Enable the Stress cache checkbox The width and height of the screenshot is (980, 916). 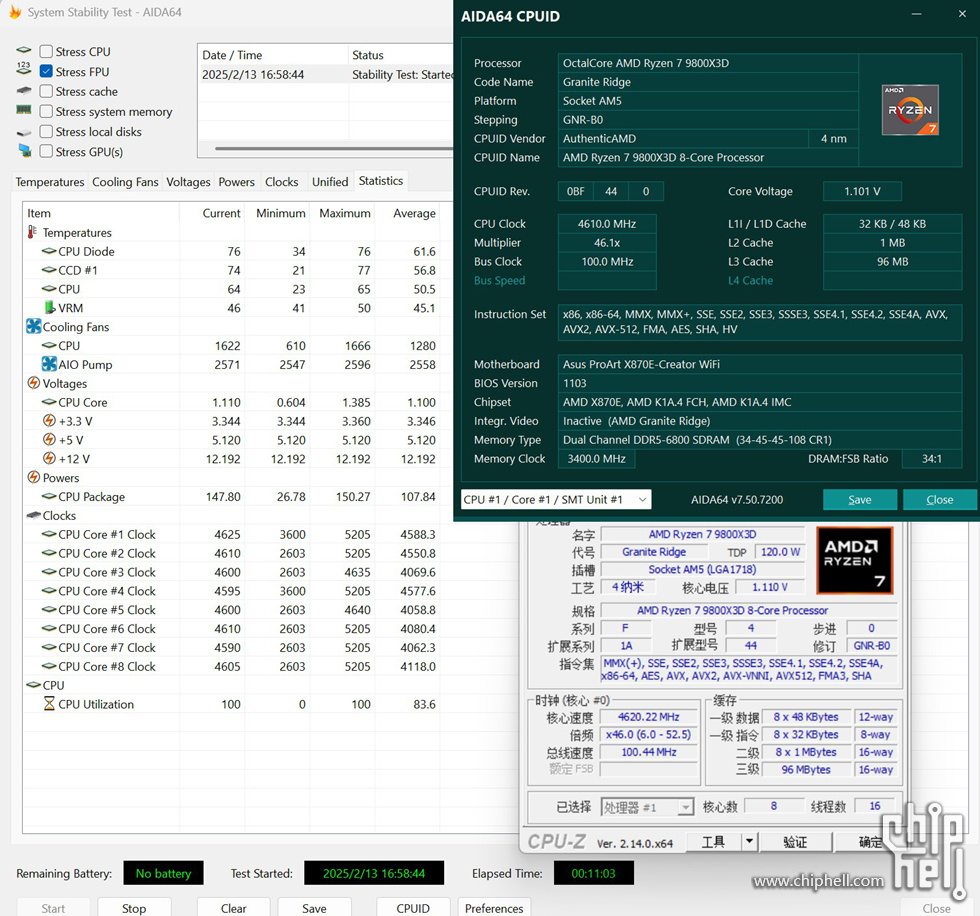(46, 91)
